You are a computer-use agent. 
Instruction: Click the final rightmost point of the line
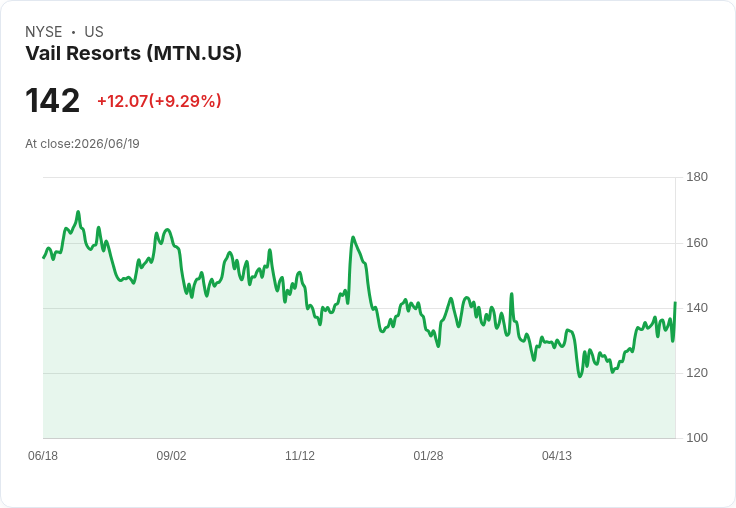pyautogui.click(x=675, y=303)
